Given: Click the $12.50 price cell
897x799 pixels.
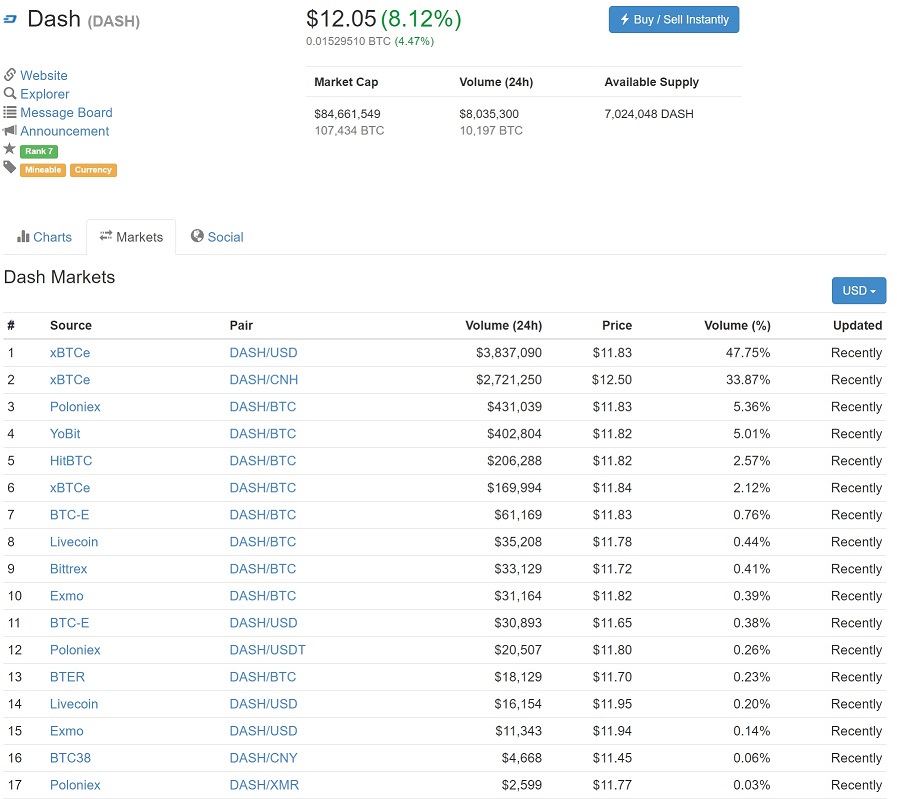Looking at the screenshot, I should coord(612,380).
